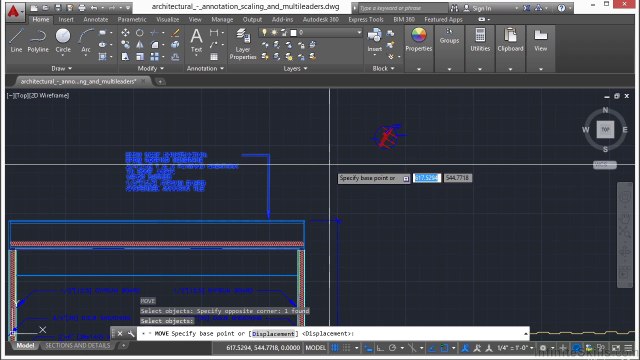The image size is (640, 360).
Task: Click the search keyword input field
Action: (x=402, y=8)
